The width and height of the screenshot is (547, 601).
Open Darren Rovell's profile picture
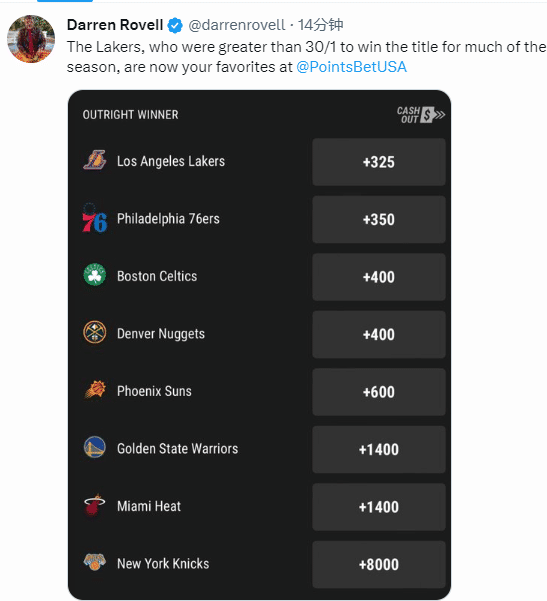coord(31,39)
